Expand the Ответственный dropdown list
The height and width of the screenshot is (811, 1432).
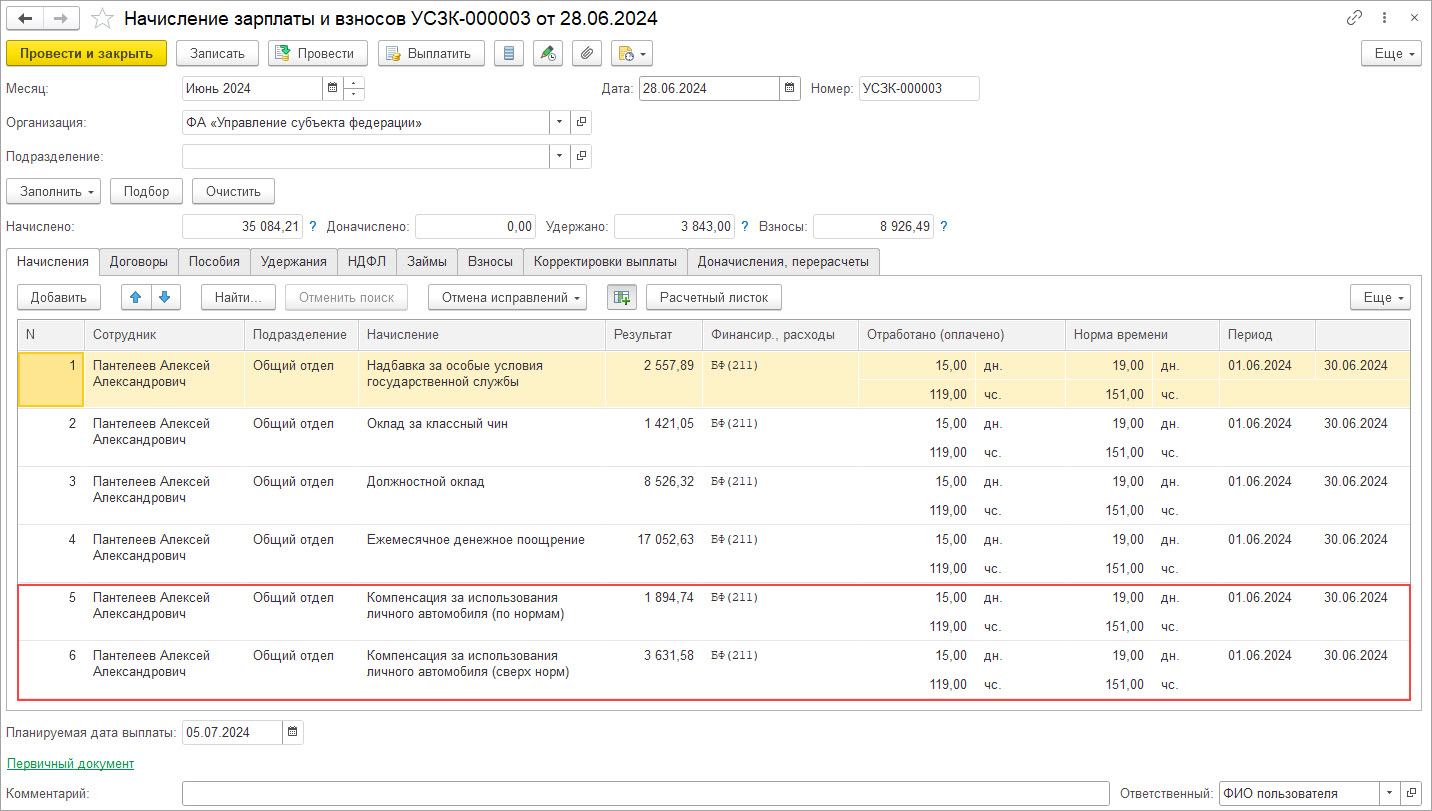(x=1389, y=793)
